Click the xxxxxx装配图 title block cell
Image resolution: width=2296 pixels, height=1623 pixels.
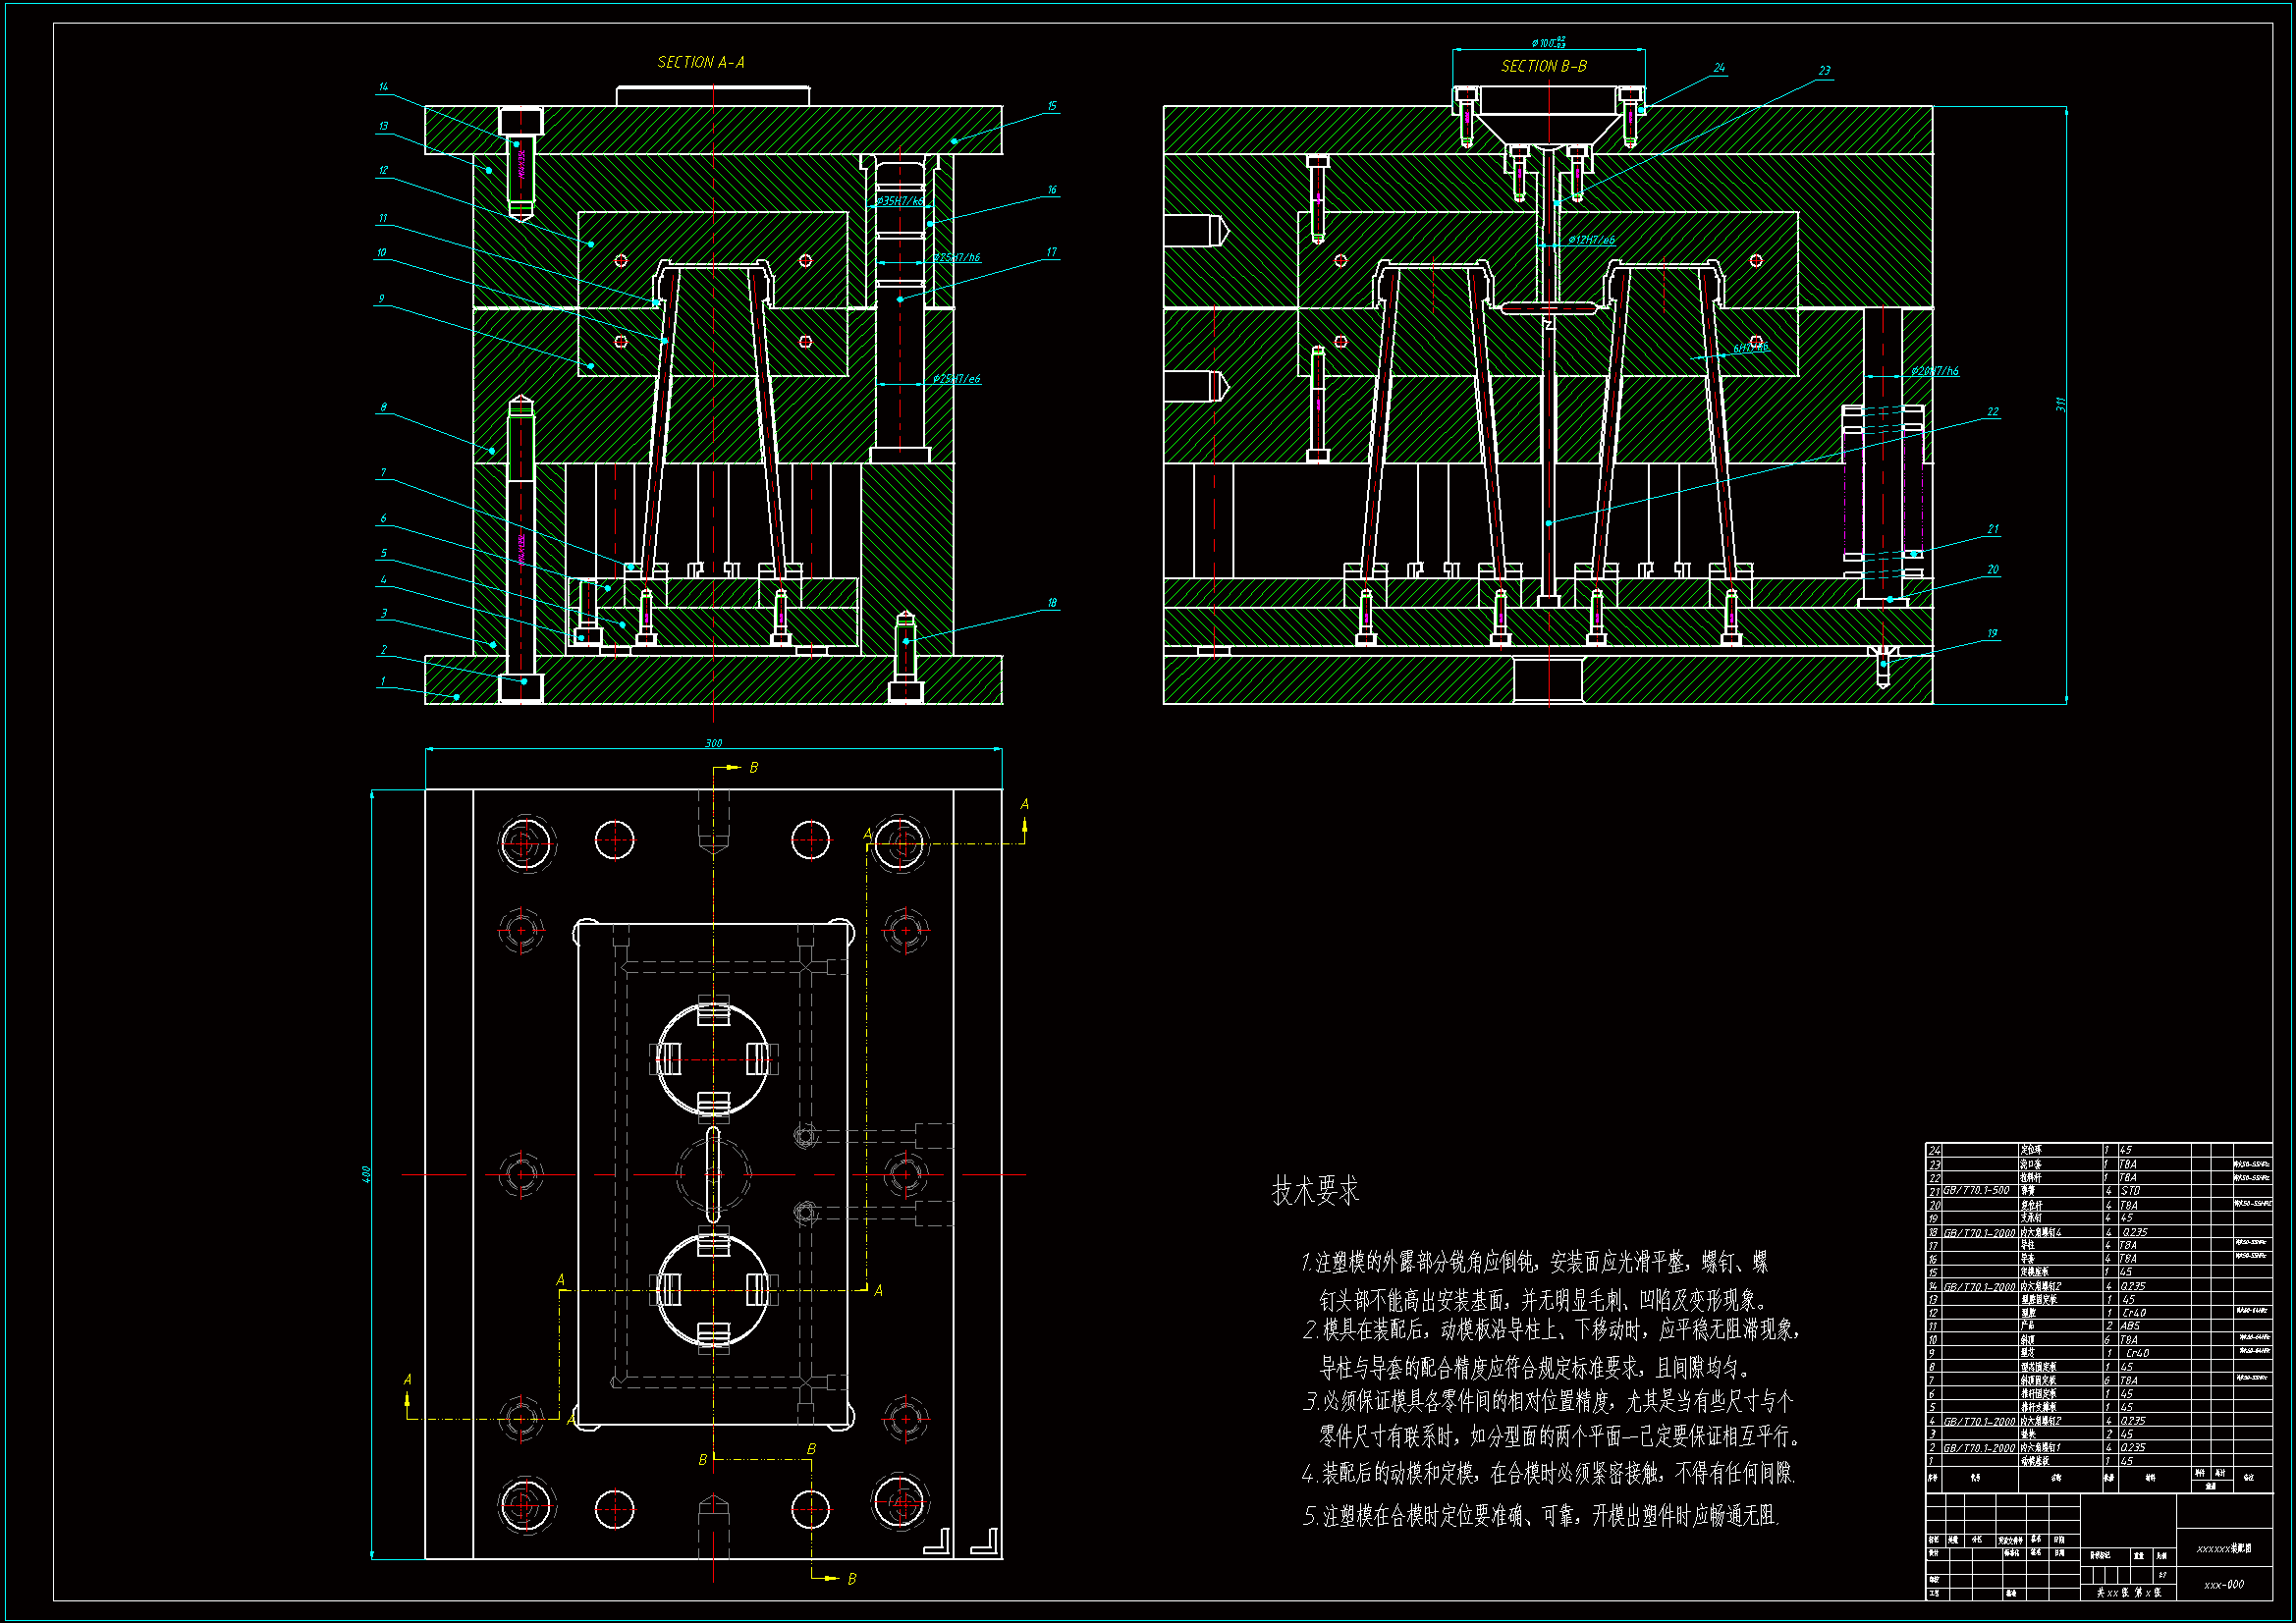click(x=2223, y=1548)
